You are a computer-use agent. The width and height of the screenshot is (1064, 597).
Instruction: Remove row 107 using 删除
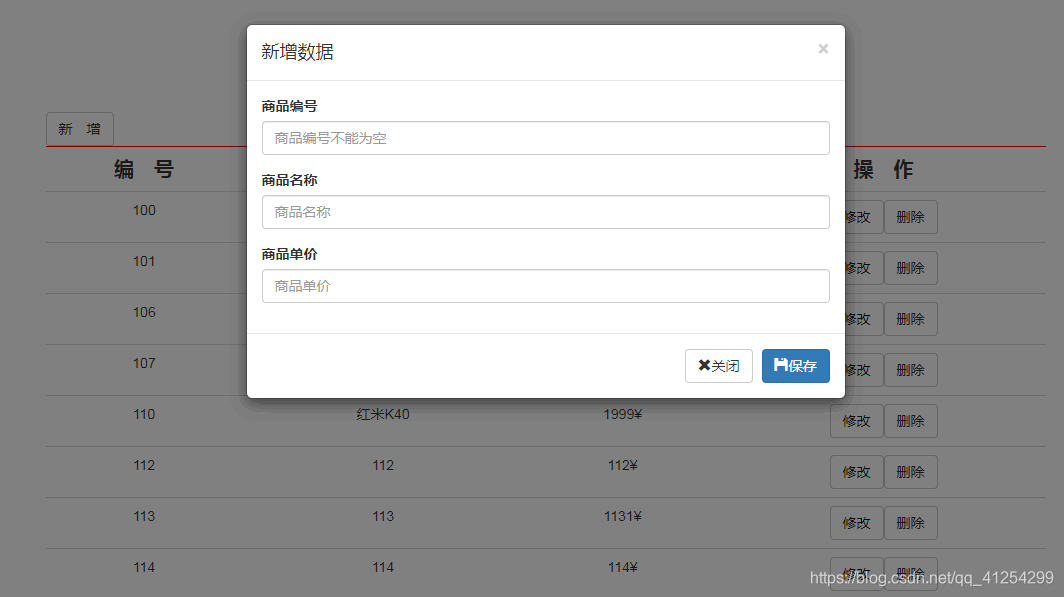pos(911,370)
